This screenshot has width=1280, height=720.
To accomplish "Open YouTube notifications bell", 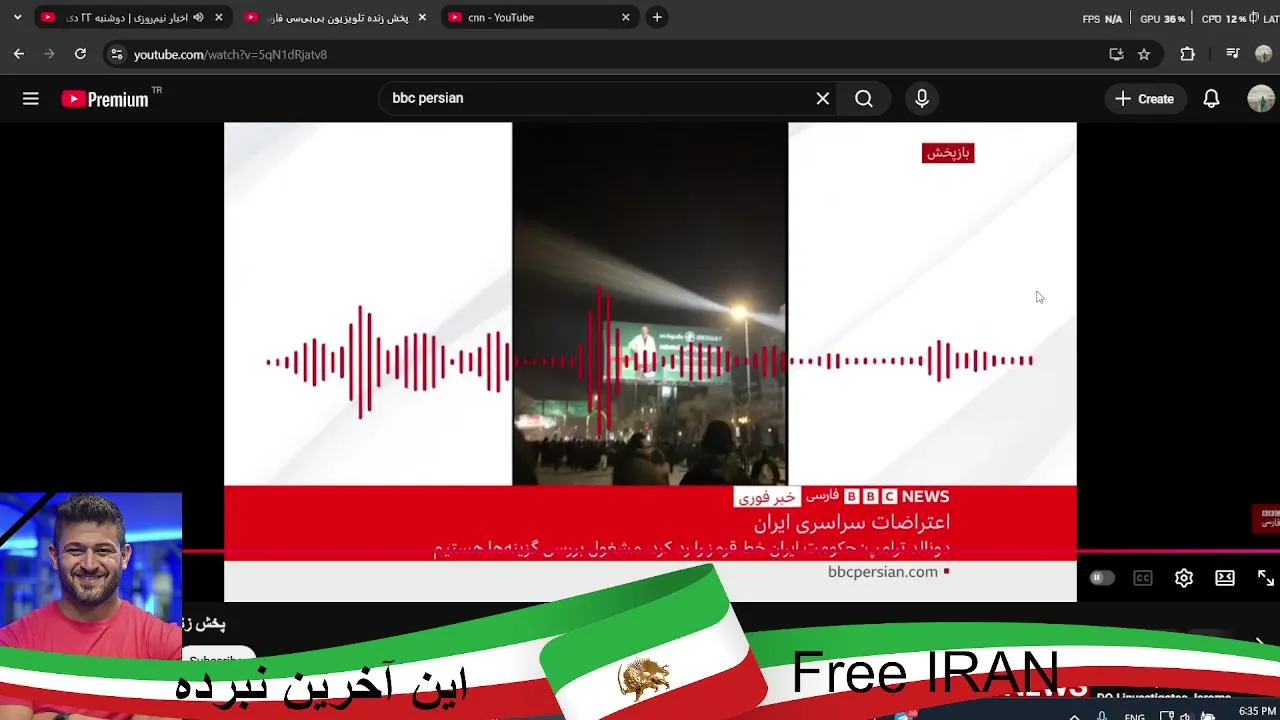I will [1211, 98].
